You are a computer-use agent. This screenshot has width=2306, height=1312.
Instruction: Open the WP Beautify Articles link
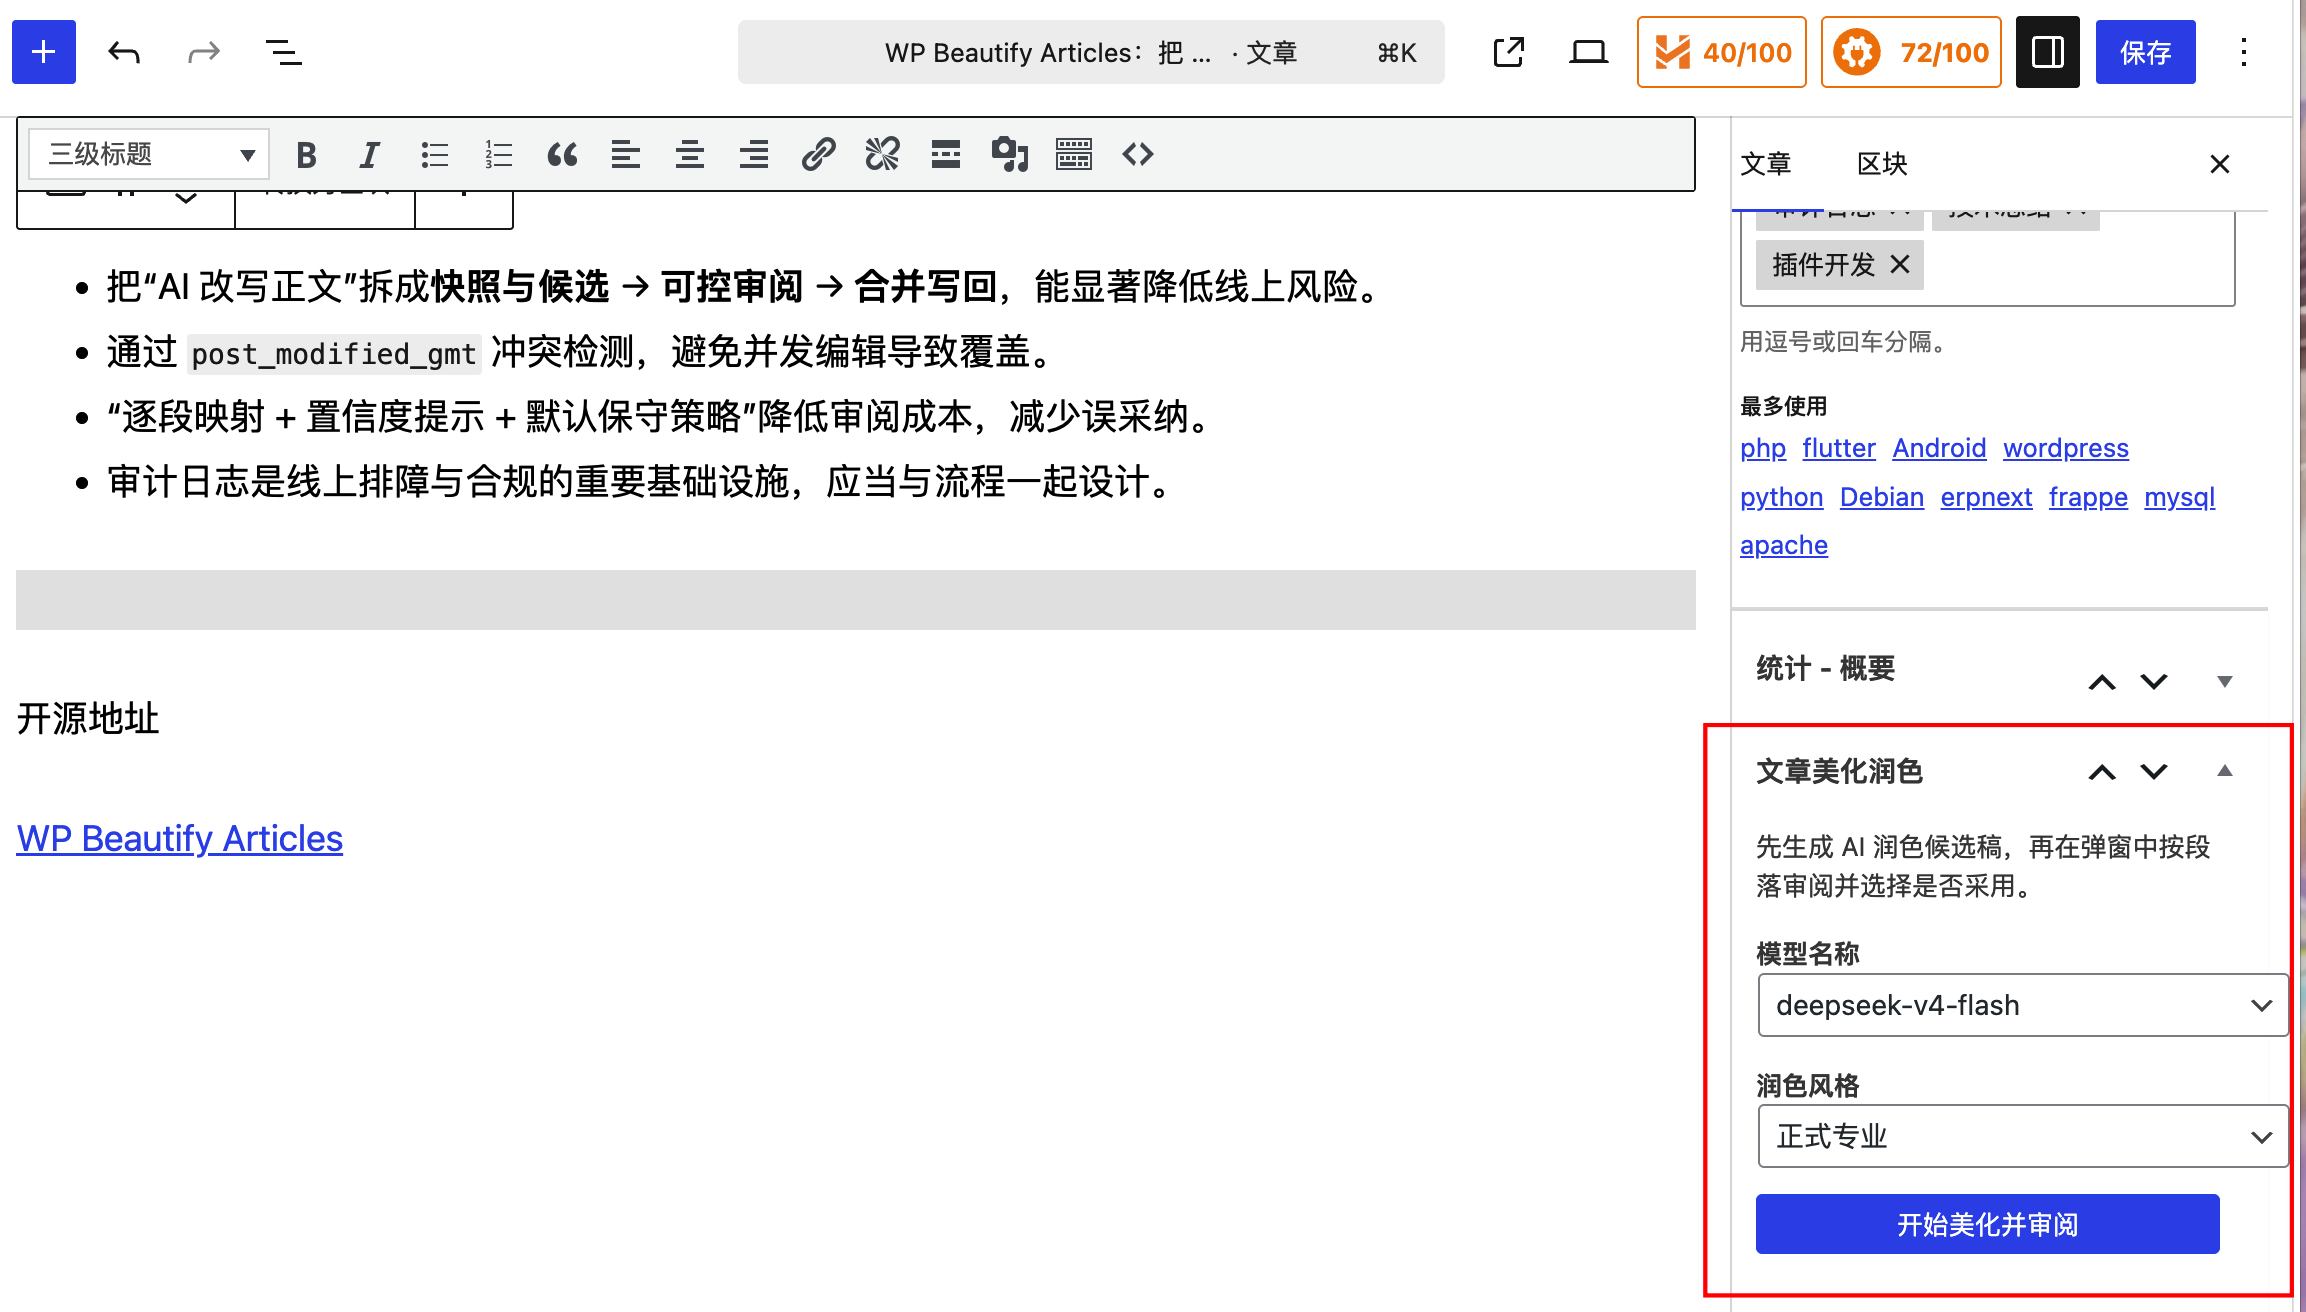click(180, 838)
